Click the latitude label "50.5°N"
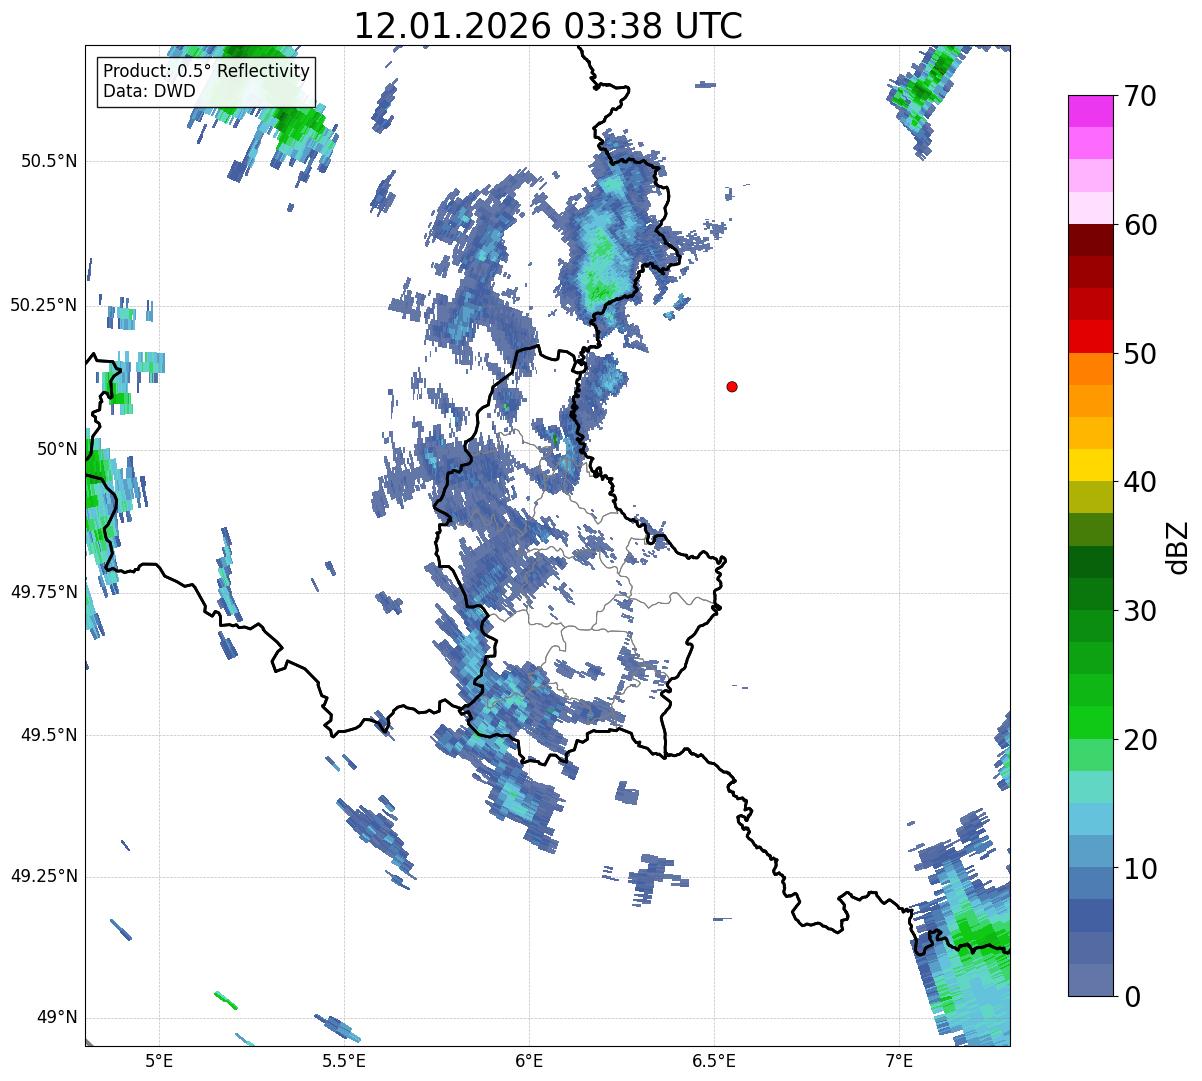Screen dimensions: 1202x1081 pos(50,161)
